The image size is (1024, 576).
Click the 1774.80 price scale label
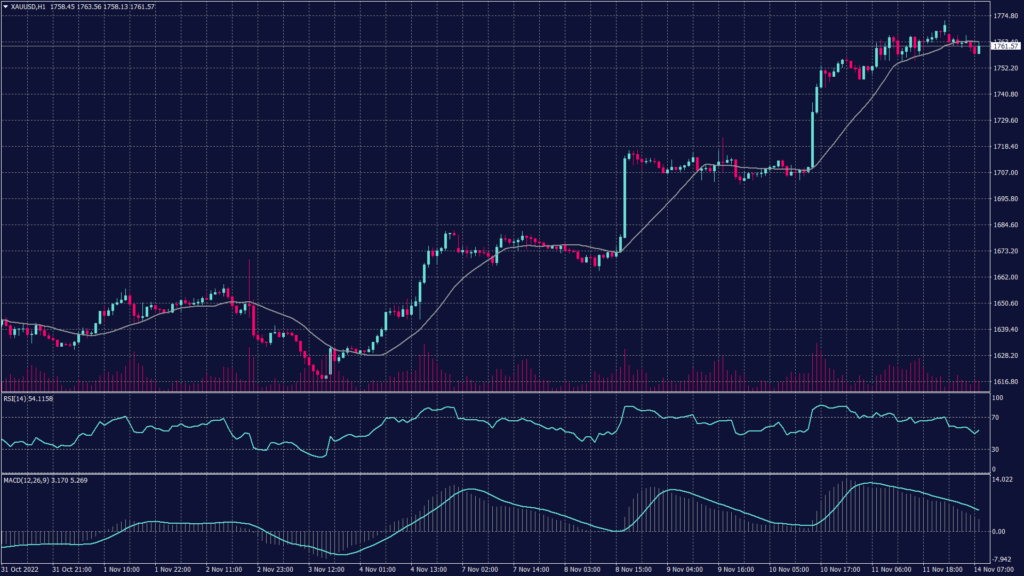[x=1005, y=17]
